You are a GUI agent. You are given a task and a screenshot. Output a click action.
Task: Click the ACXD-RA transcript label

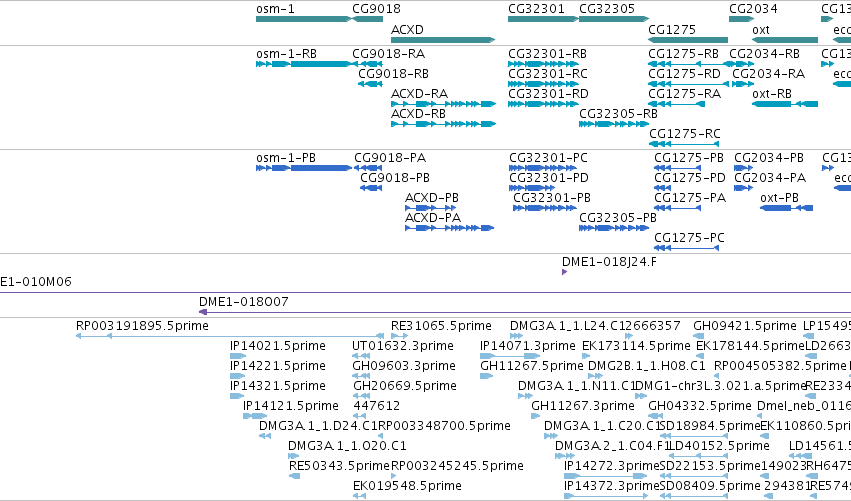tap(420, 94)
